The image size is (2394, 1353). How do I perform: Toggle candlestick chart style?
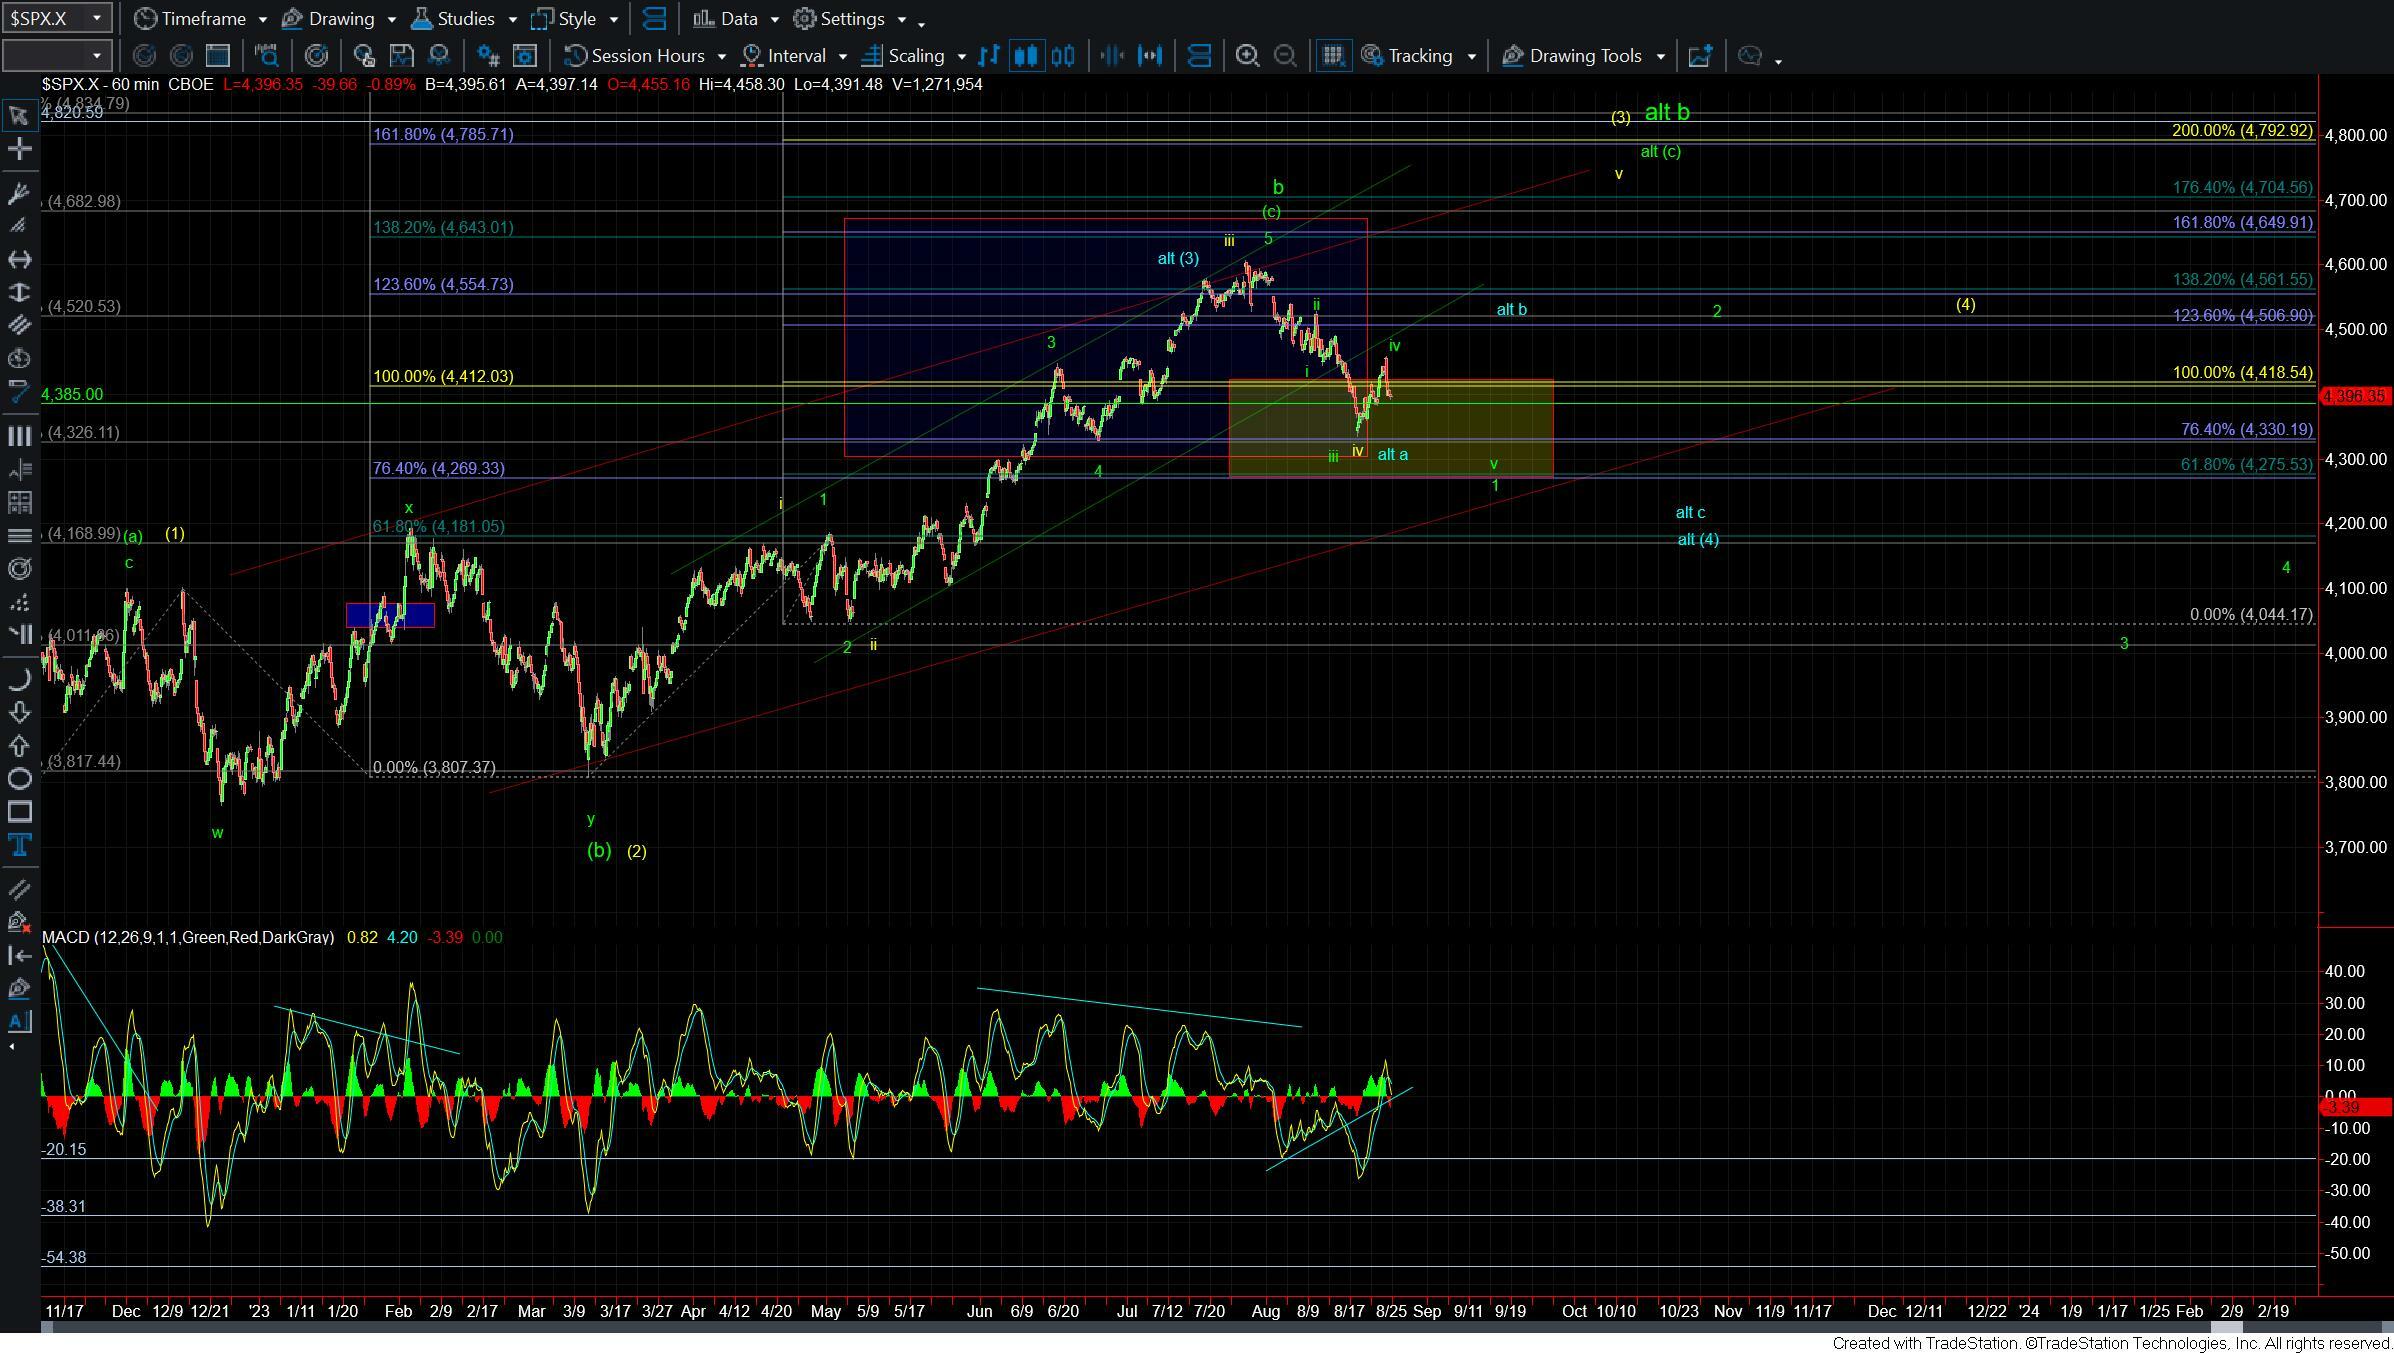1026,56
